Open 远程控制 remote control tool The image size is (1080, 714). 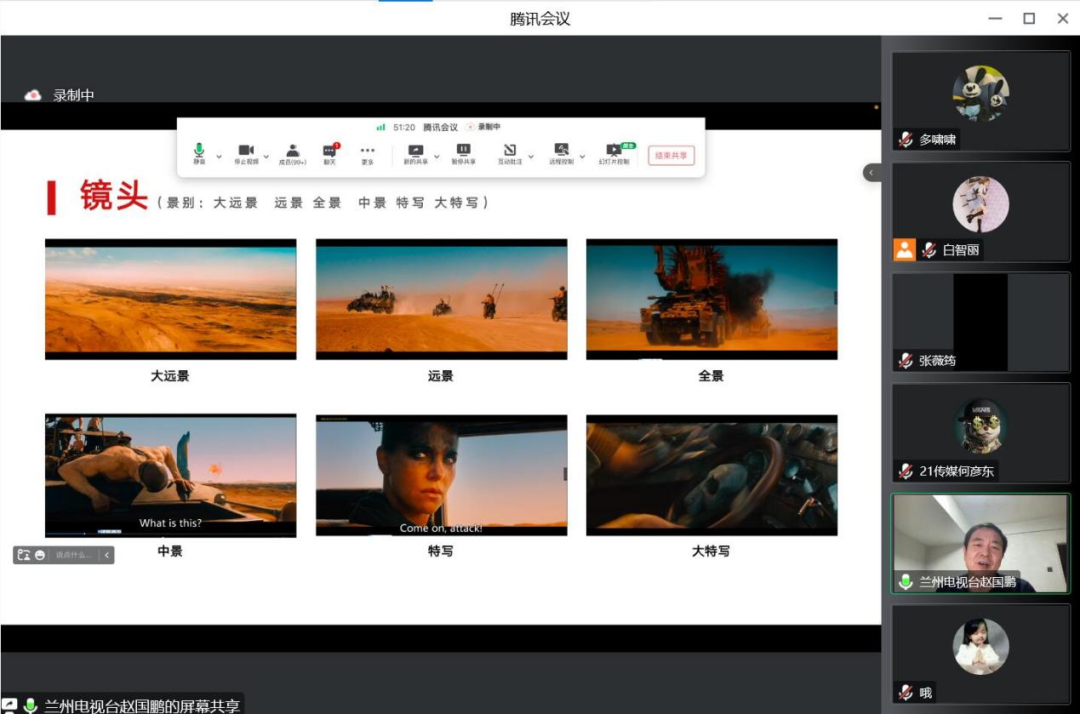click(x=562, y=149)
